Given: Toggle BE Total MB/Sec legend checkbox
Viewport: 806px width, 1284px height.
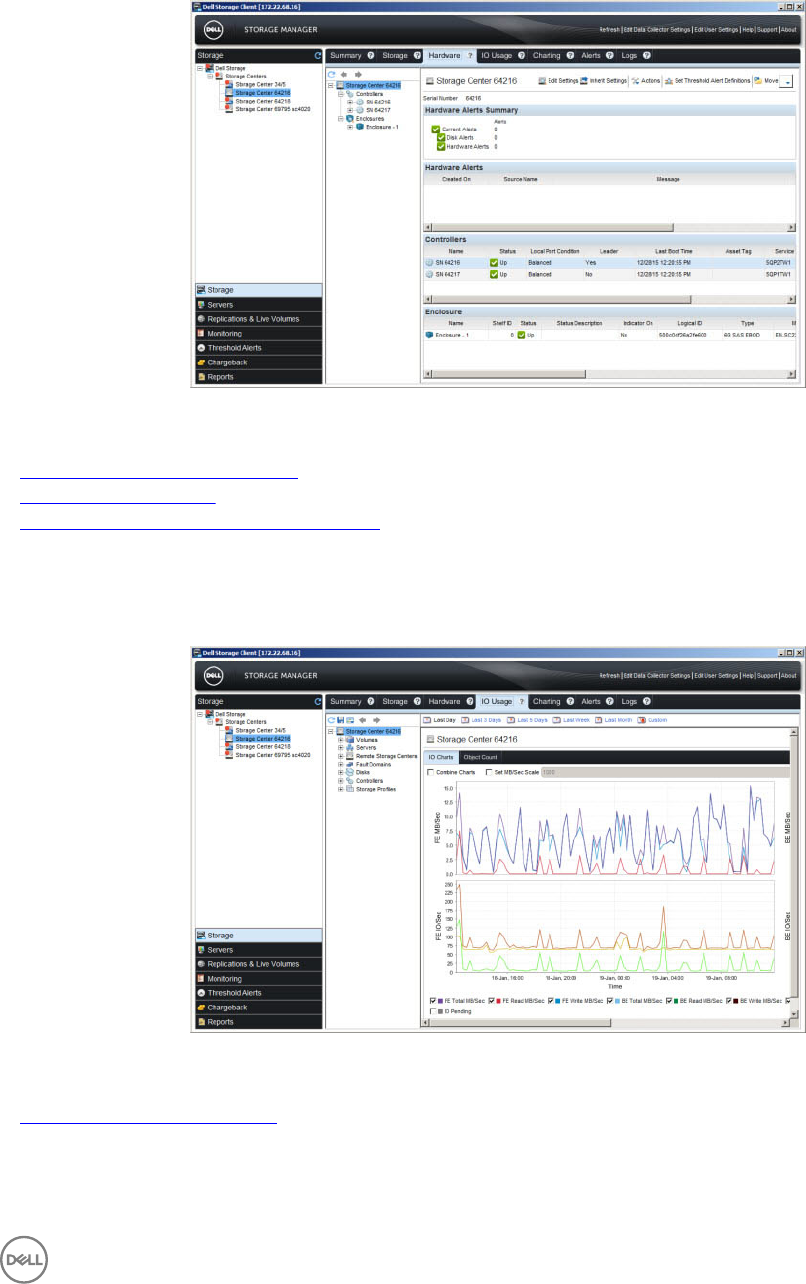Looking at the screenshot, I should point(611,1000).
